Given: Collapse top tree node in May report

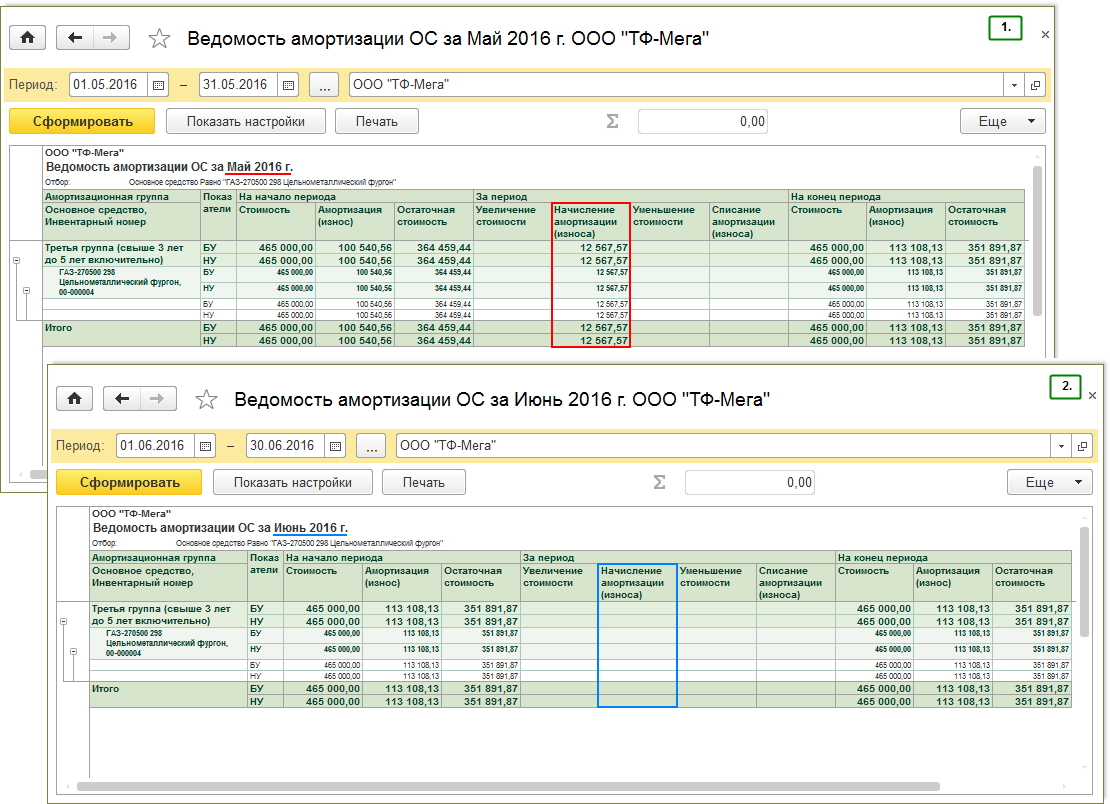Looking at the screenshot, I should pos(17,260).
